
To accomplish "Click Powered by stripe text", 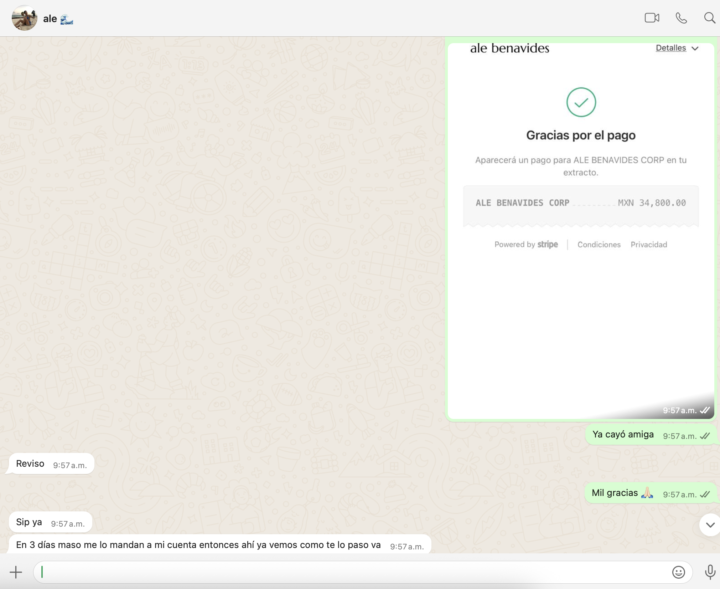I will point(526,244).
